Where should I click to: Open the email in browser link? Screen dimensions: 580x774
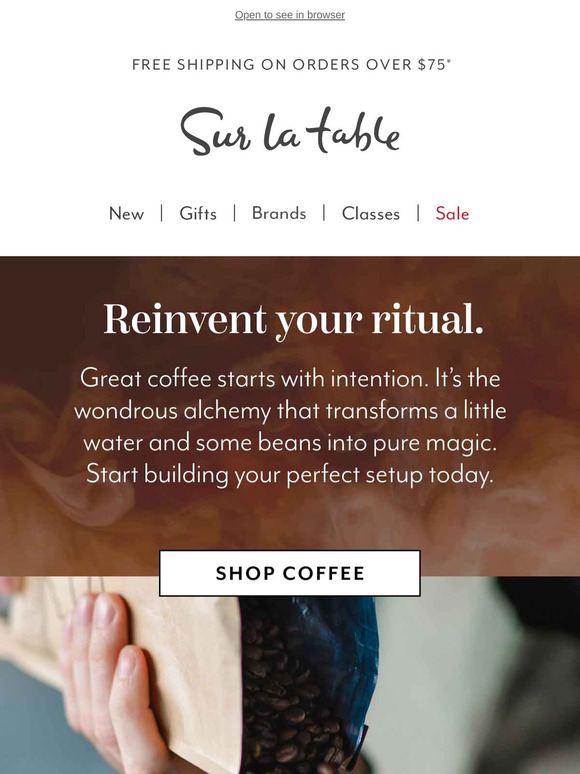(290, 15)
